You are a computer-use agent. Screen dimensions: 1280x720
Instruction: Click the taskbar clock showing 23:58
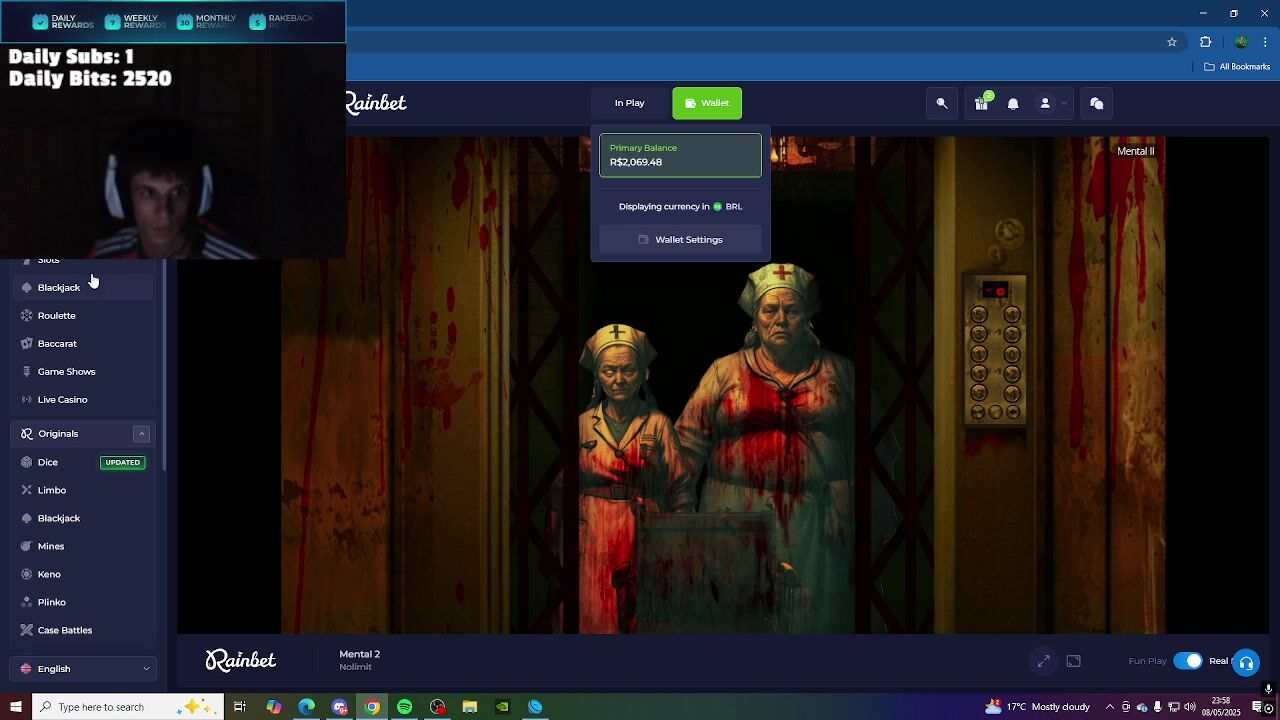click(x=1221, y=707)
